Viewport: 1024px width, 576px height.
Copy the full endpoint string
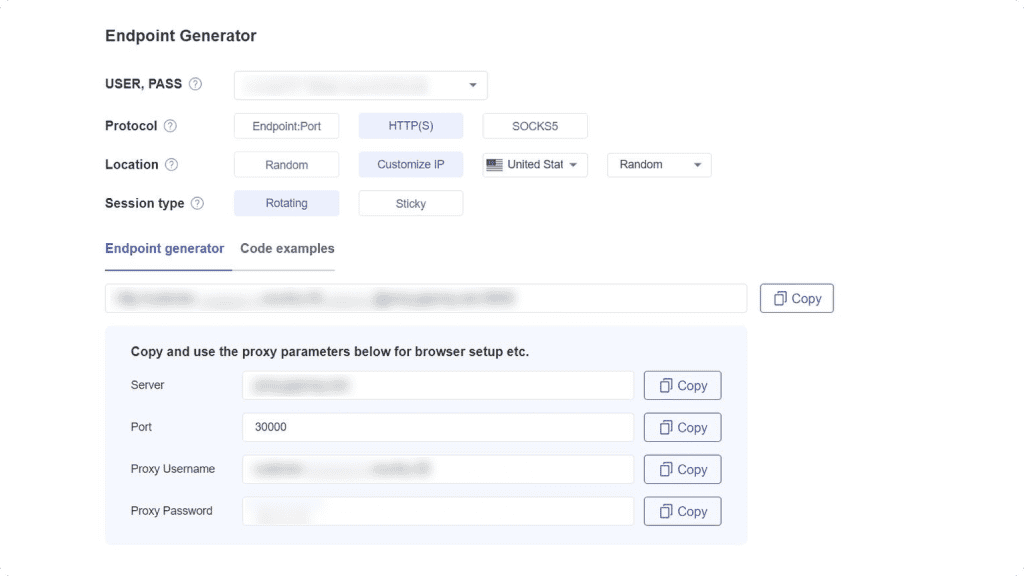796,297
